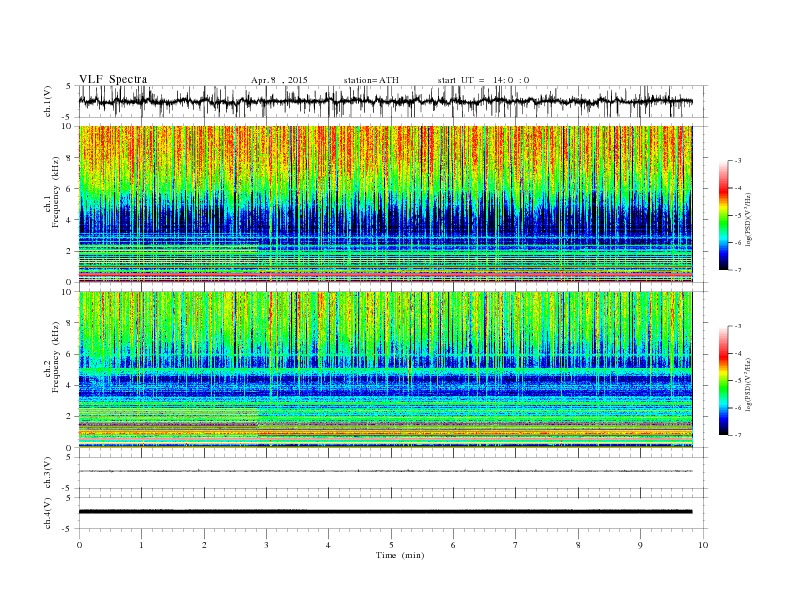This screenshot has width=792, height=612.
Task: Click inside the ch.1 frequency spectrogram
Action: coord(386,204)
